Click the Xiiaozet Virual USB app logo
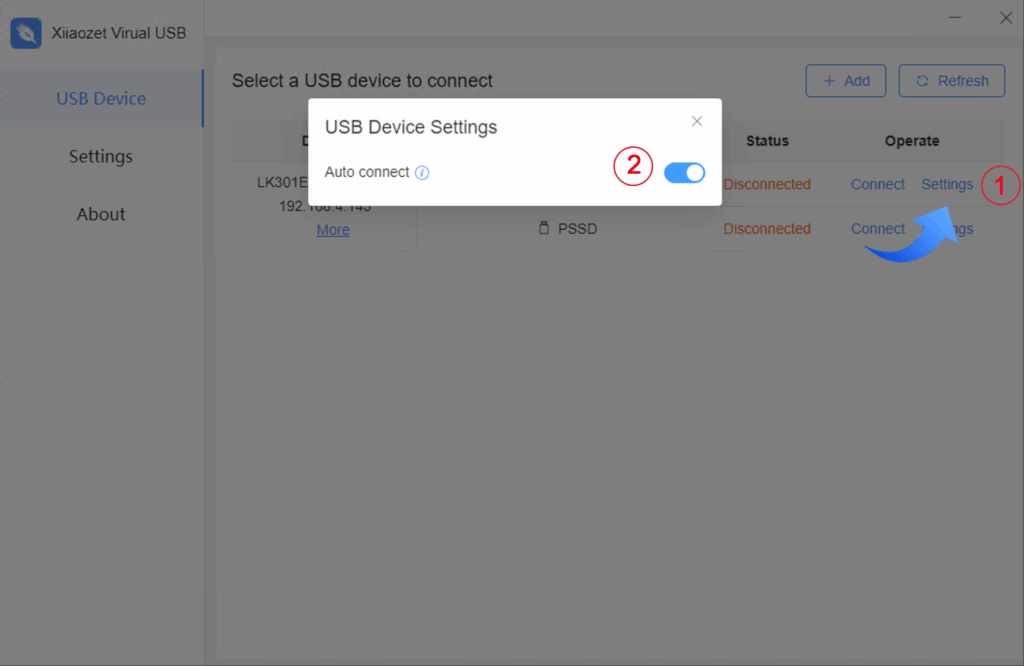The width and height of the screenshot is (1024, 666). click(26, 33)
